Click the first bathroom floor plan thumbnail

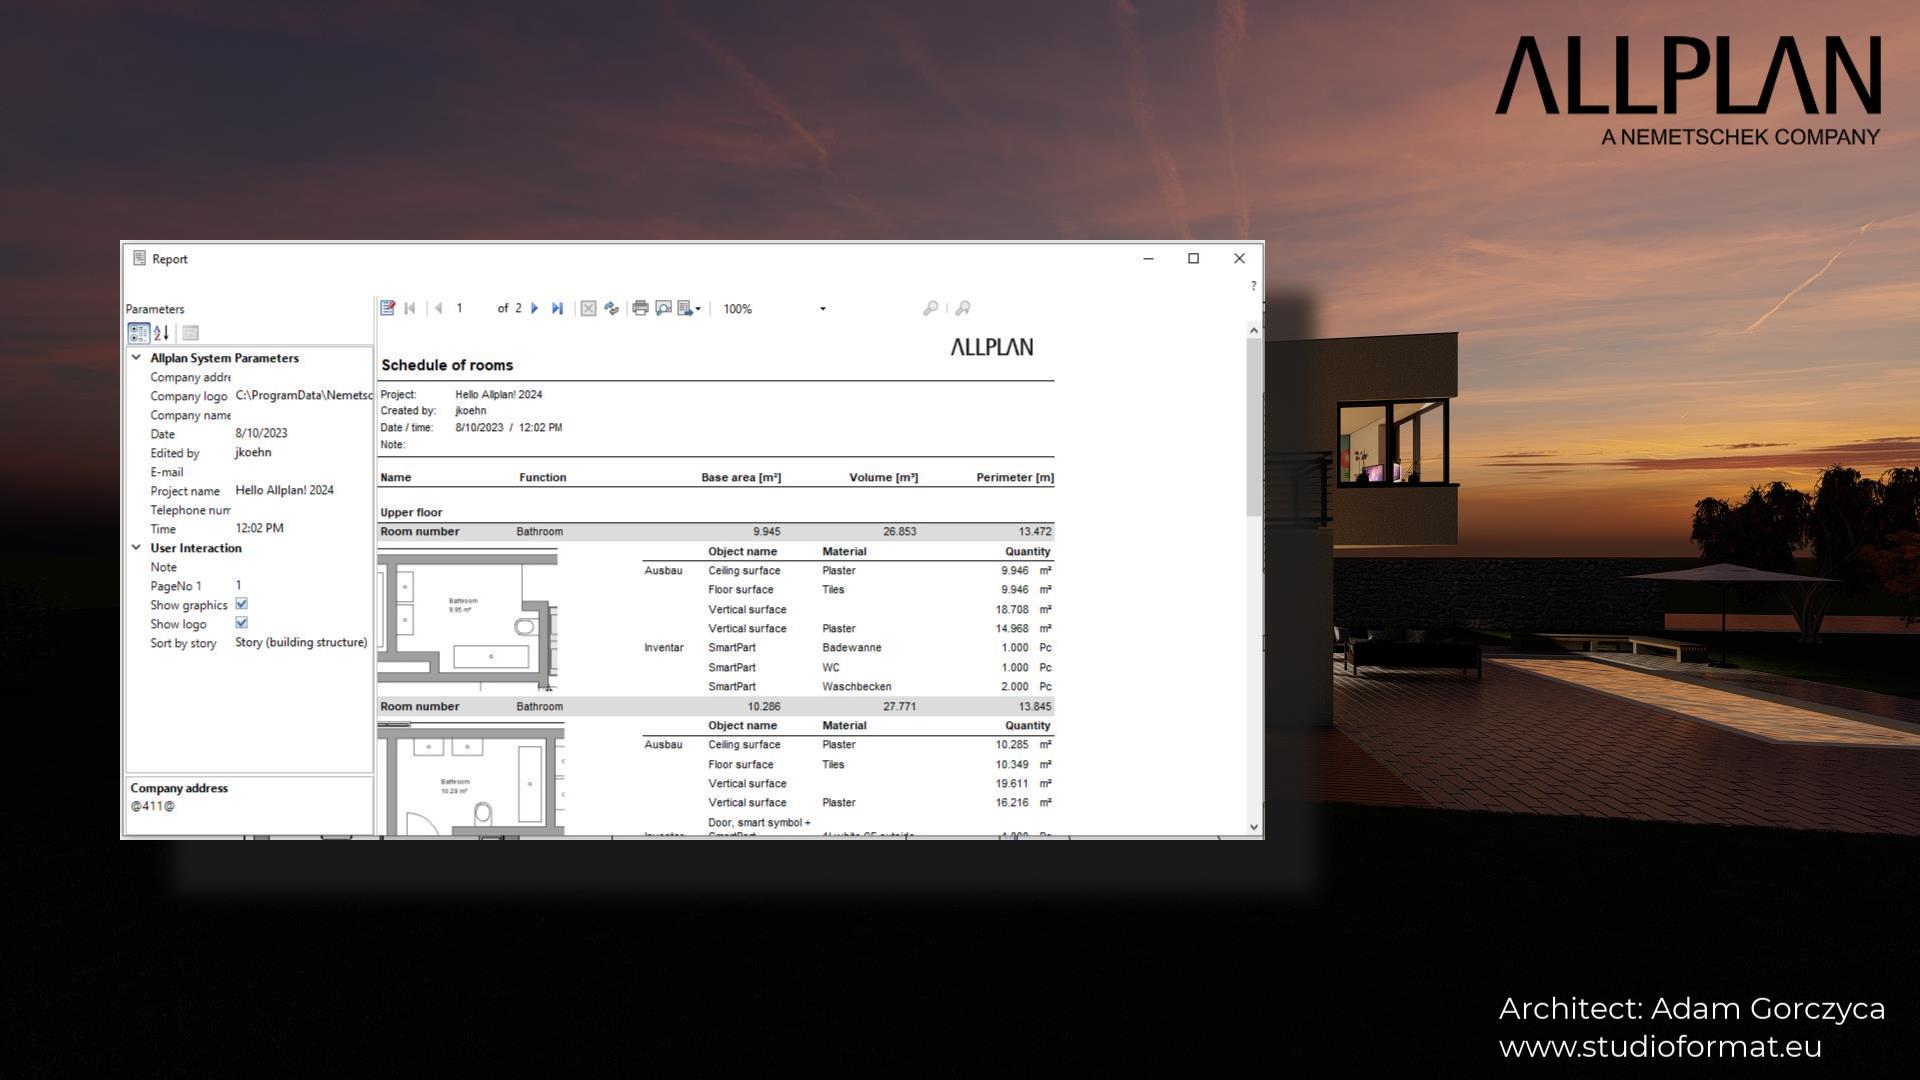pos(467,619)
